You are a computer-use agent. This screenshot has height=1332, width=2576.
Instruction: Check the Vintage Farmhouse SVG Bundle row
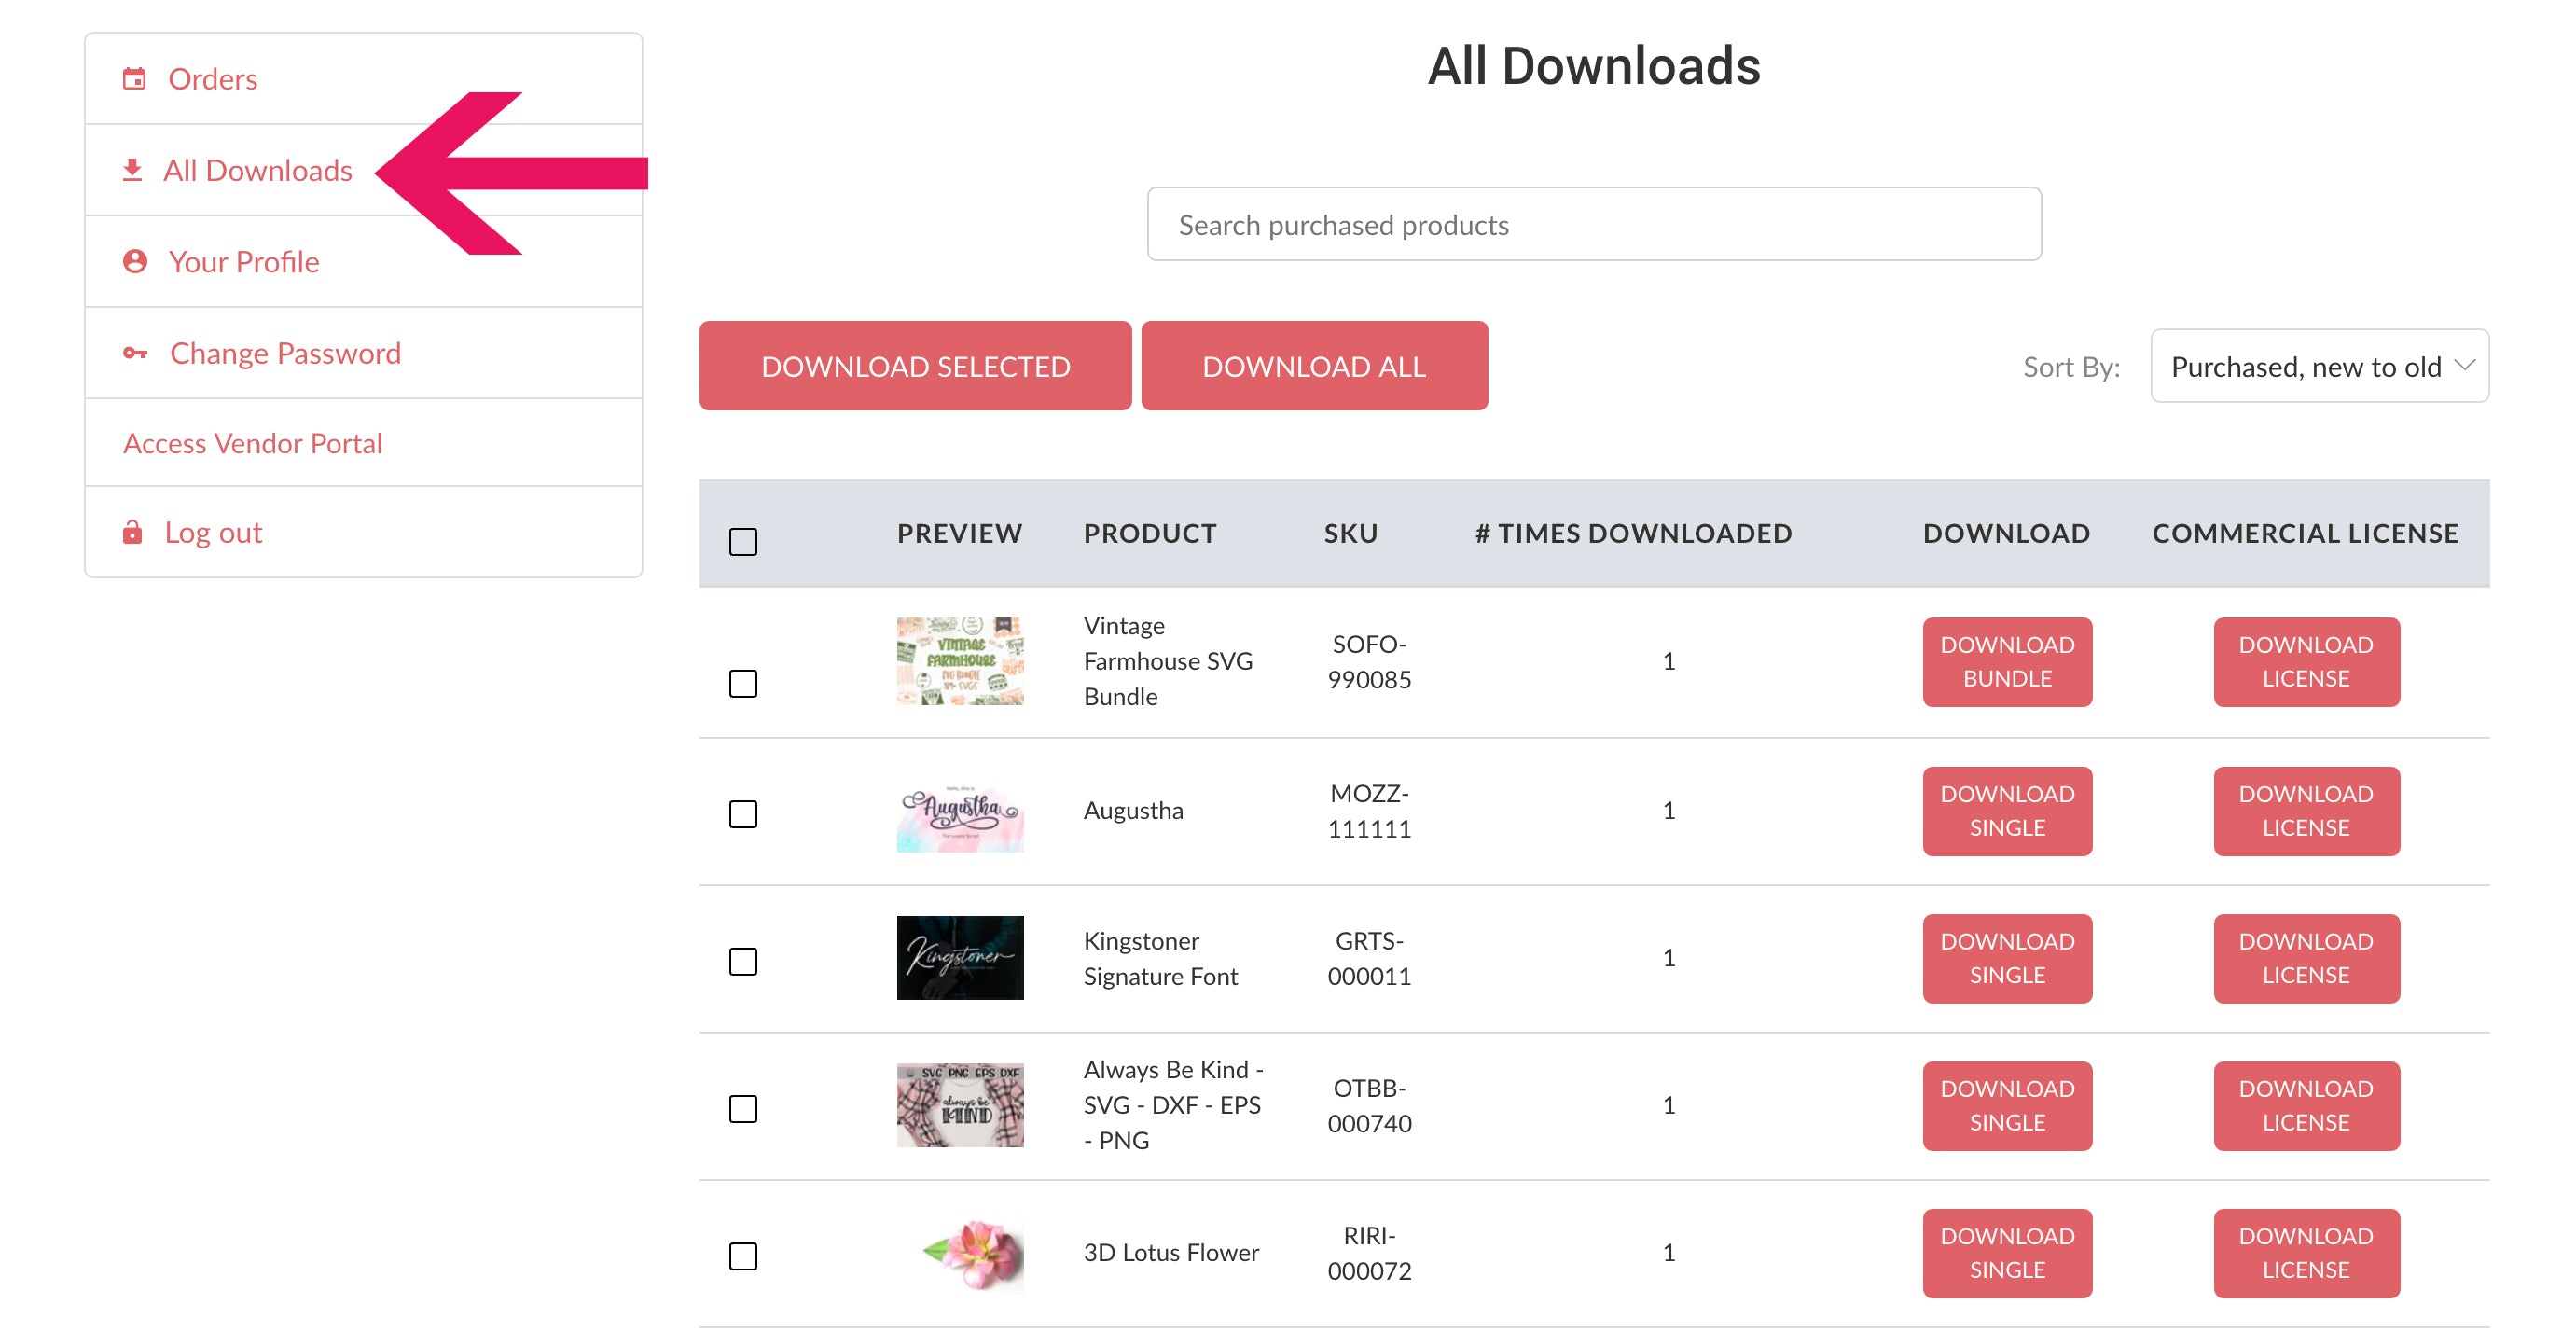tap(743, 684)
